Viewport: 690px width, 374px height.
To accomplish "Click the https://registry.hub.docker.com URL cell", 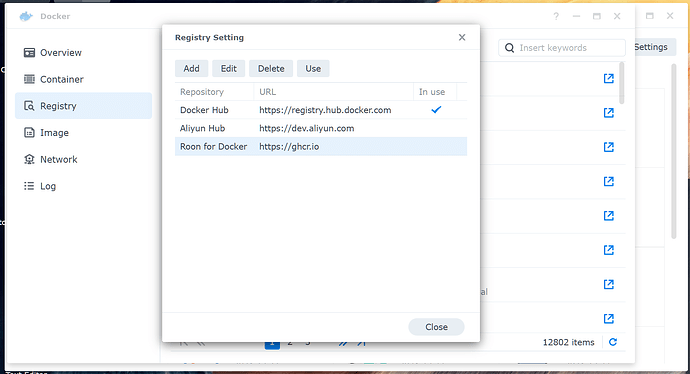I will pyautogui.click(x=325, y=110).
